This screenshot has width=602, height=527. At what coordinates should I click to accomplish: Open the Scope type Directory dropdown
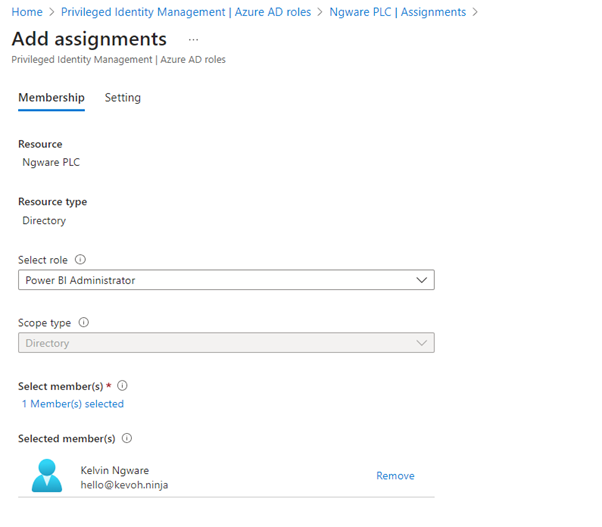coord(226,343)
